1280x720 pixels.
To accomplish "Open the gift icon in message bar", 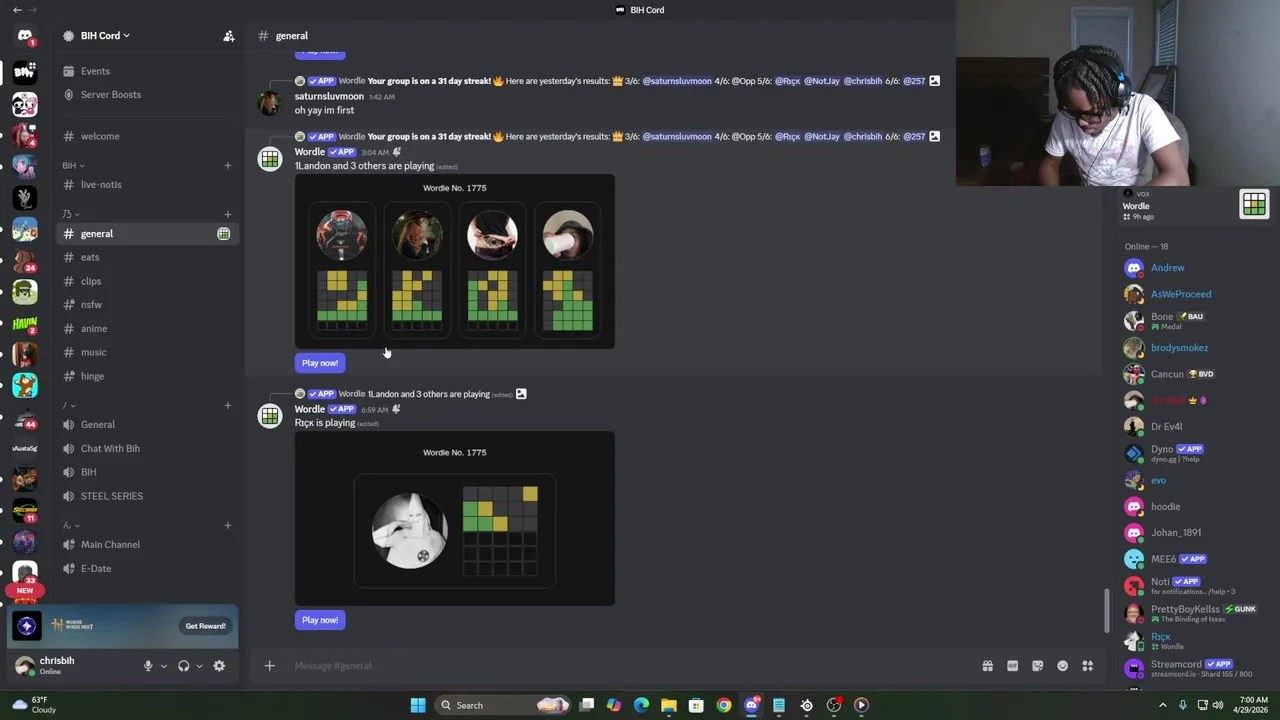I will 987,666.
